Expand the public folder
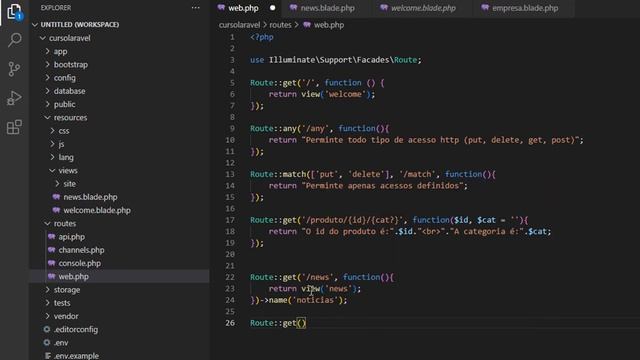This screenshot has width=640, height=360. pyautogui.click(x=47, y=104)
